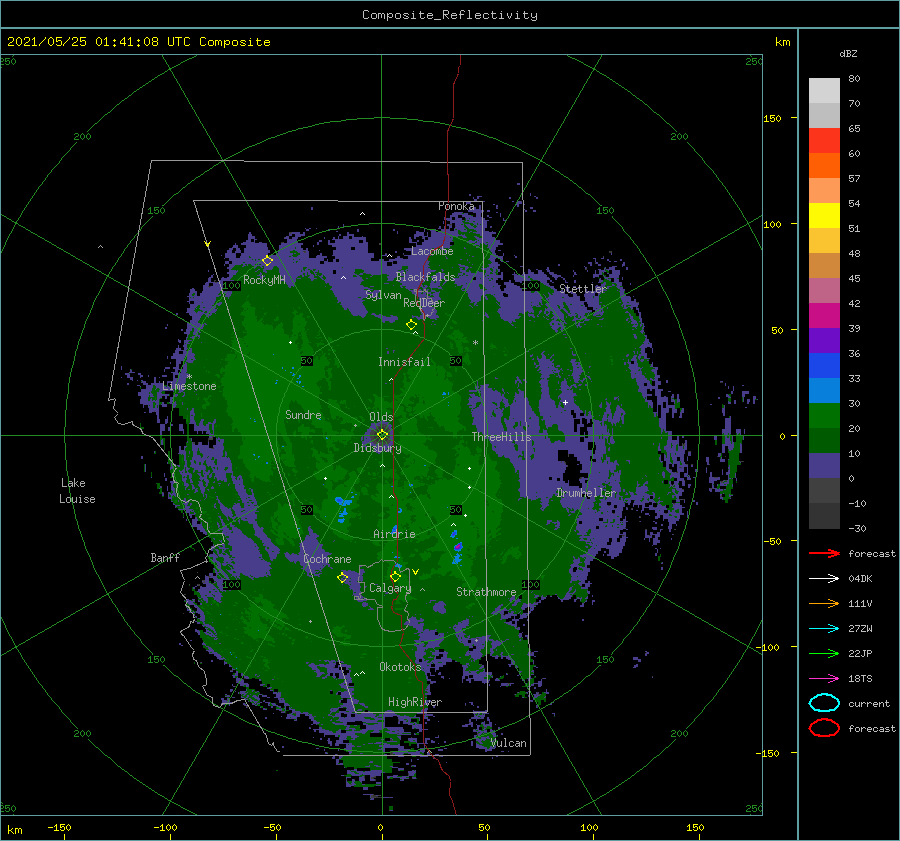Click the Ponoka city label
This screenshot has height=841, width=900.
[x=456, y=206]
